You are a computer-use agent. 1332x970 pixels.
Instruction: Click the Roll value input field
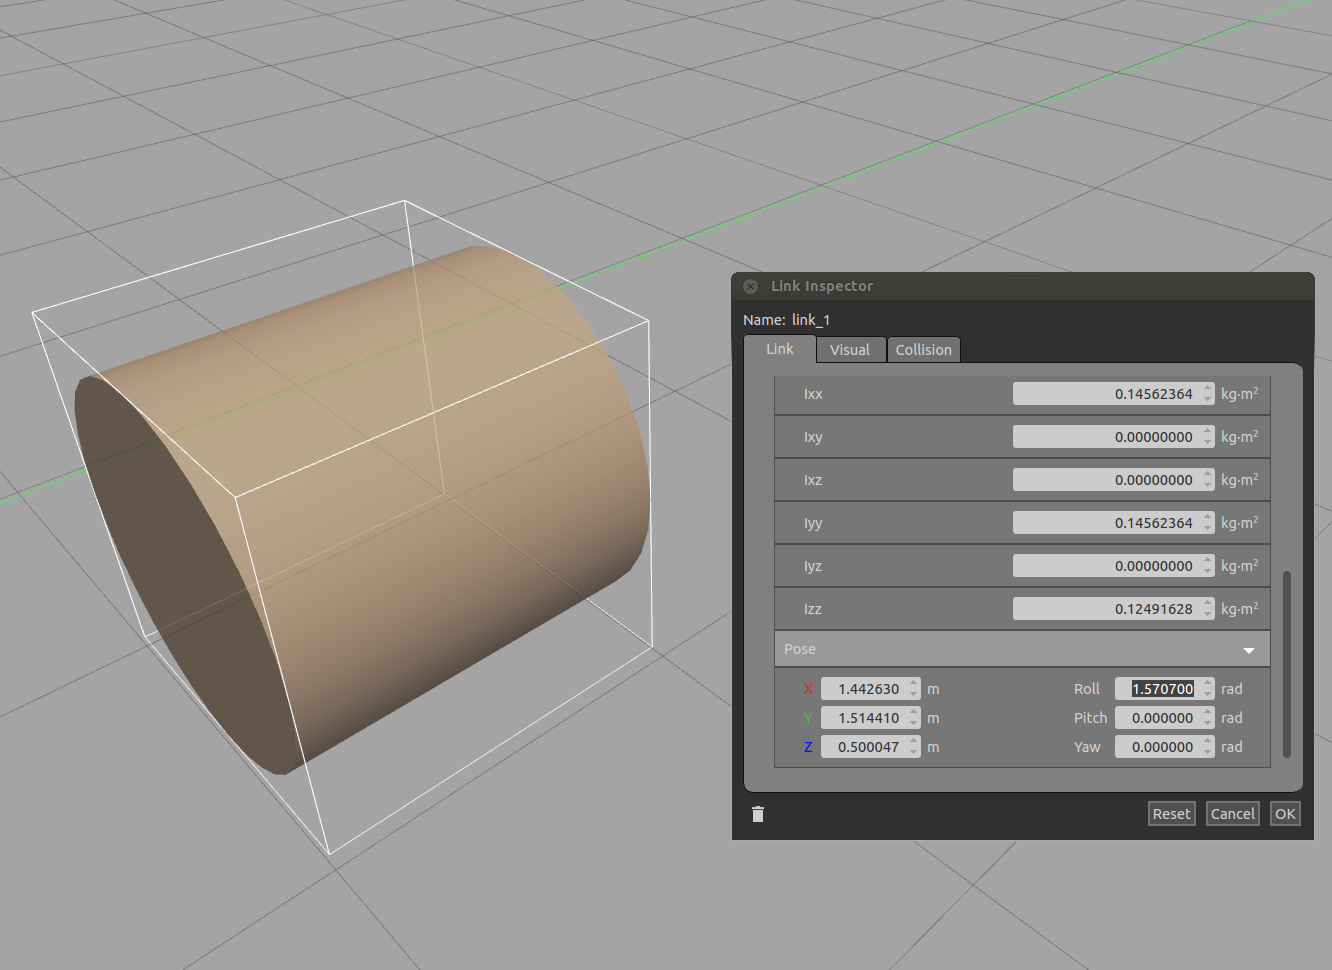click(x=1161, y=689)
